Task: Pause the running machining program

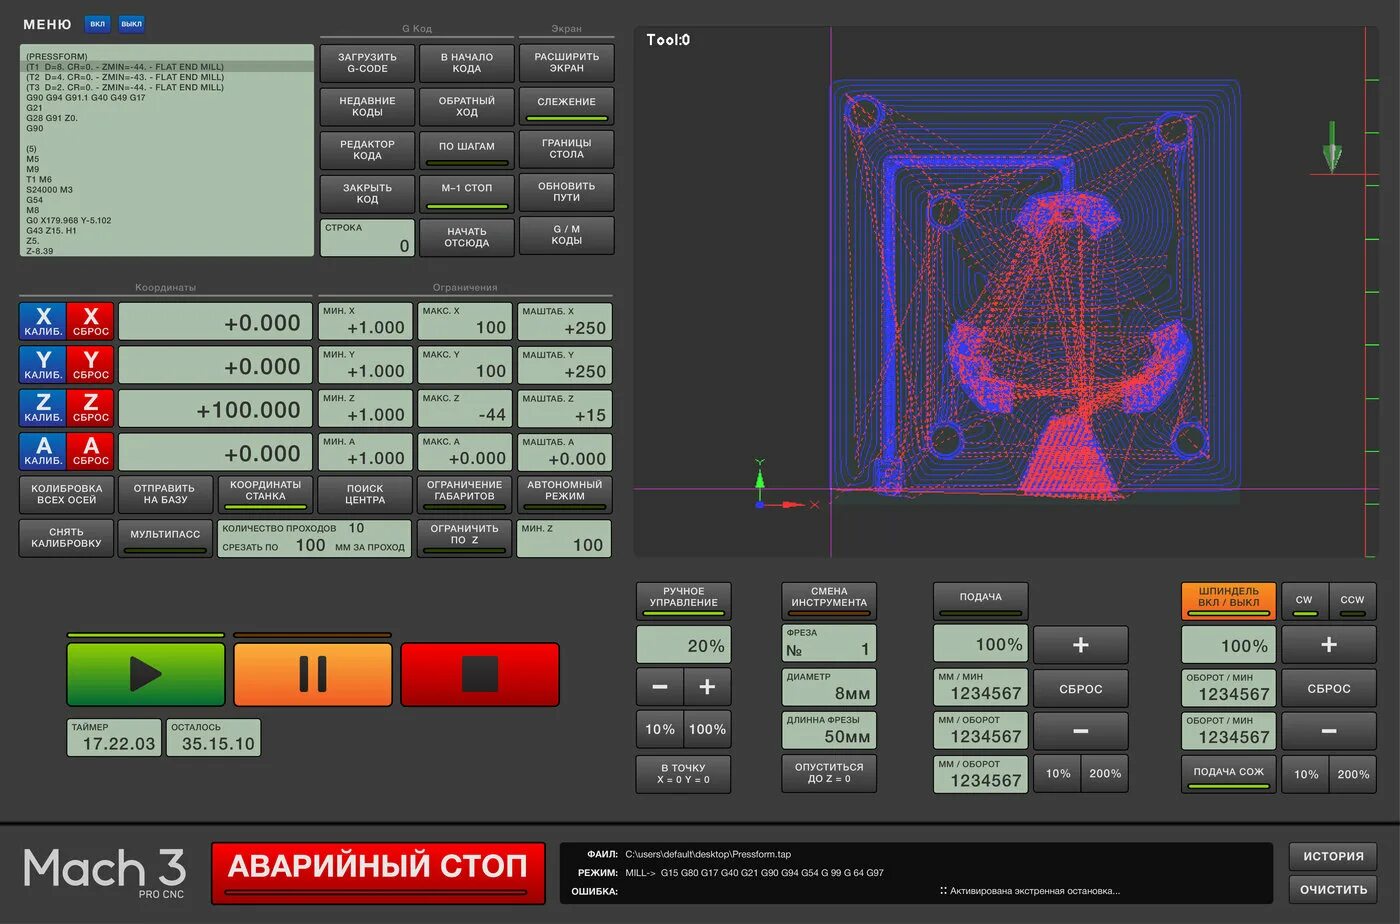Action: 312,673
